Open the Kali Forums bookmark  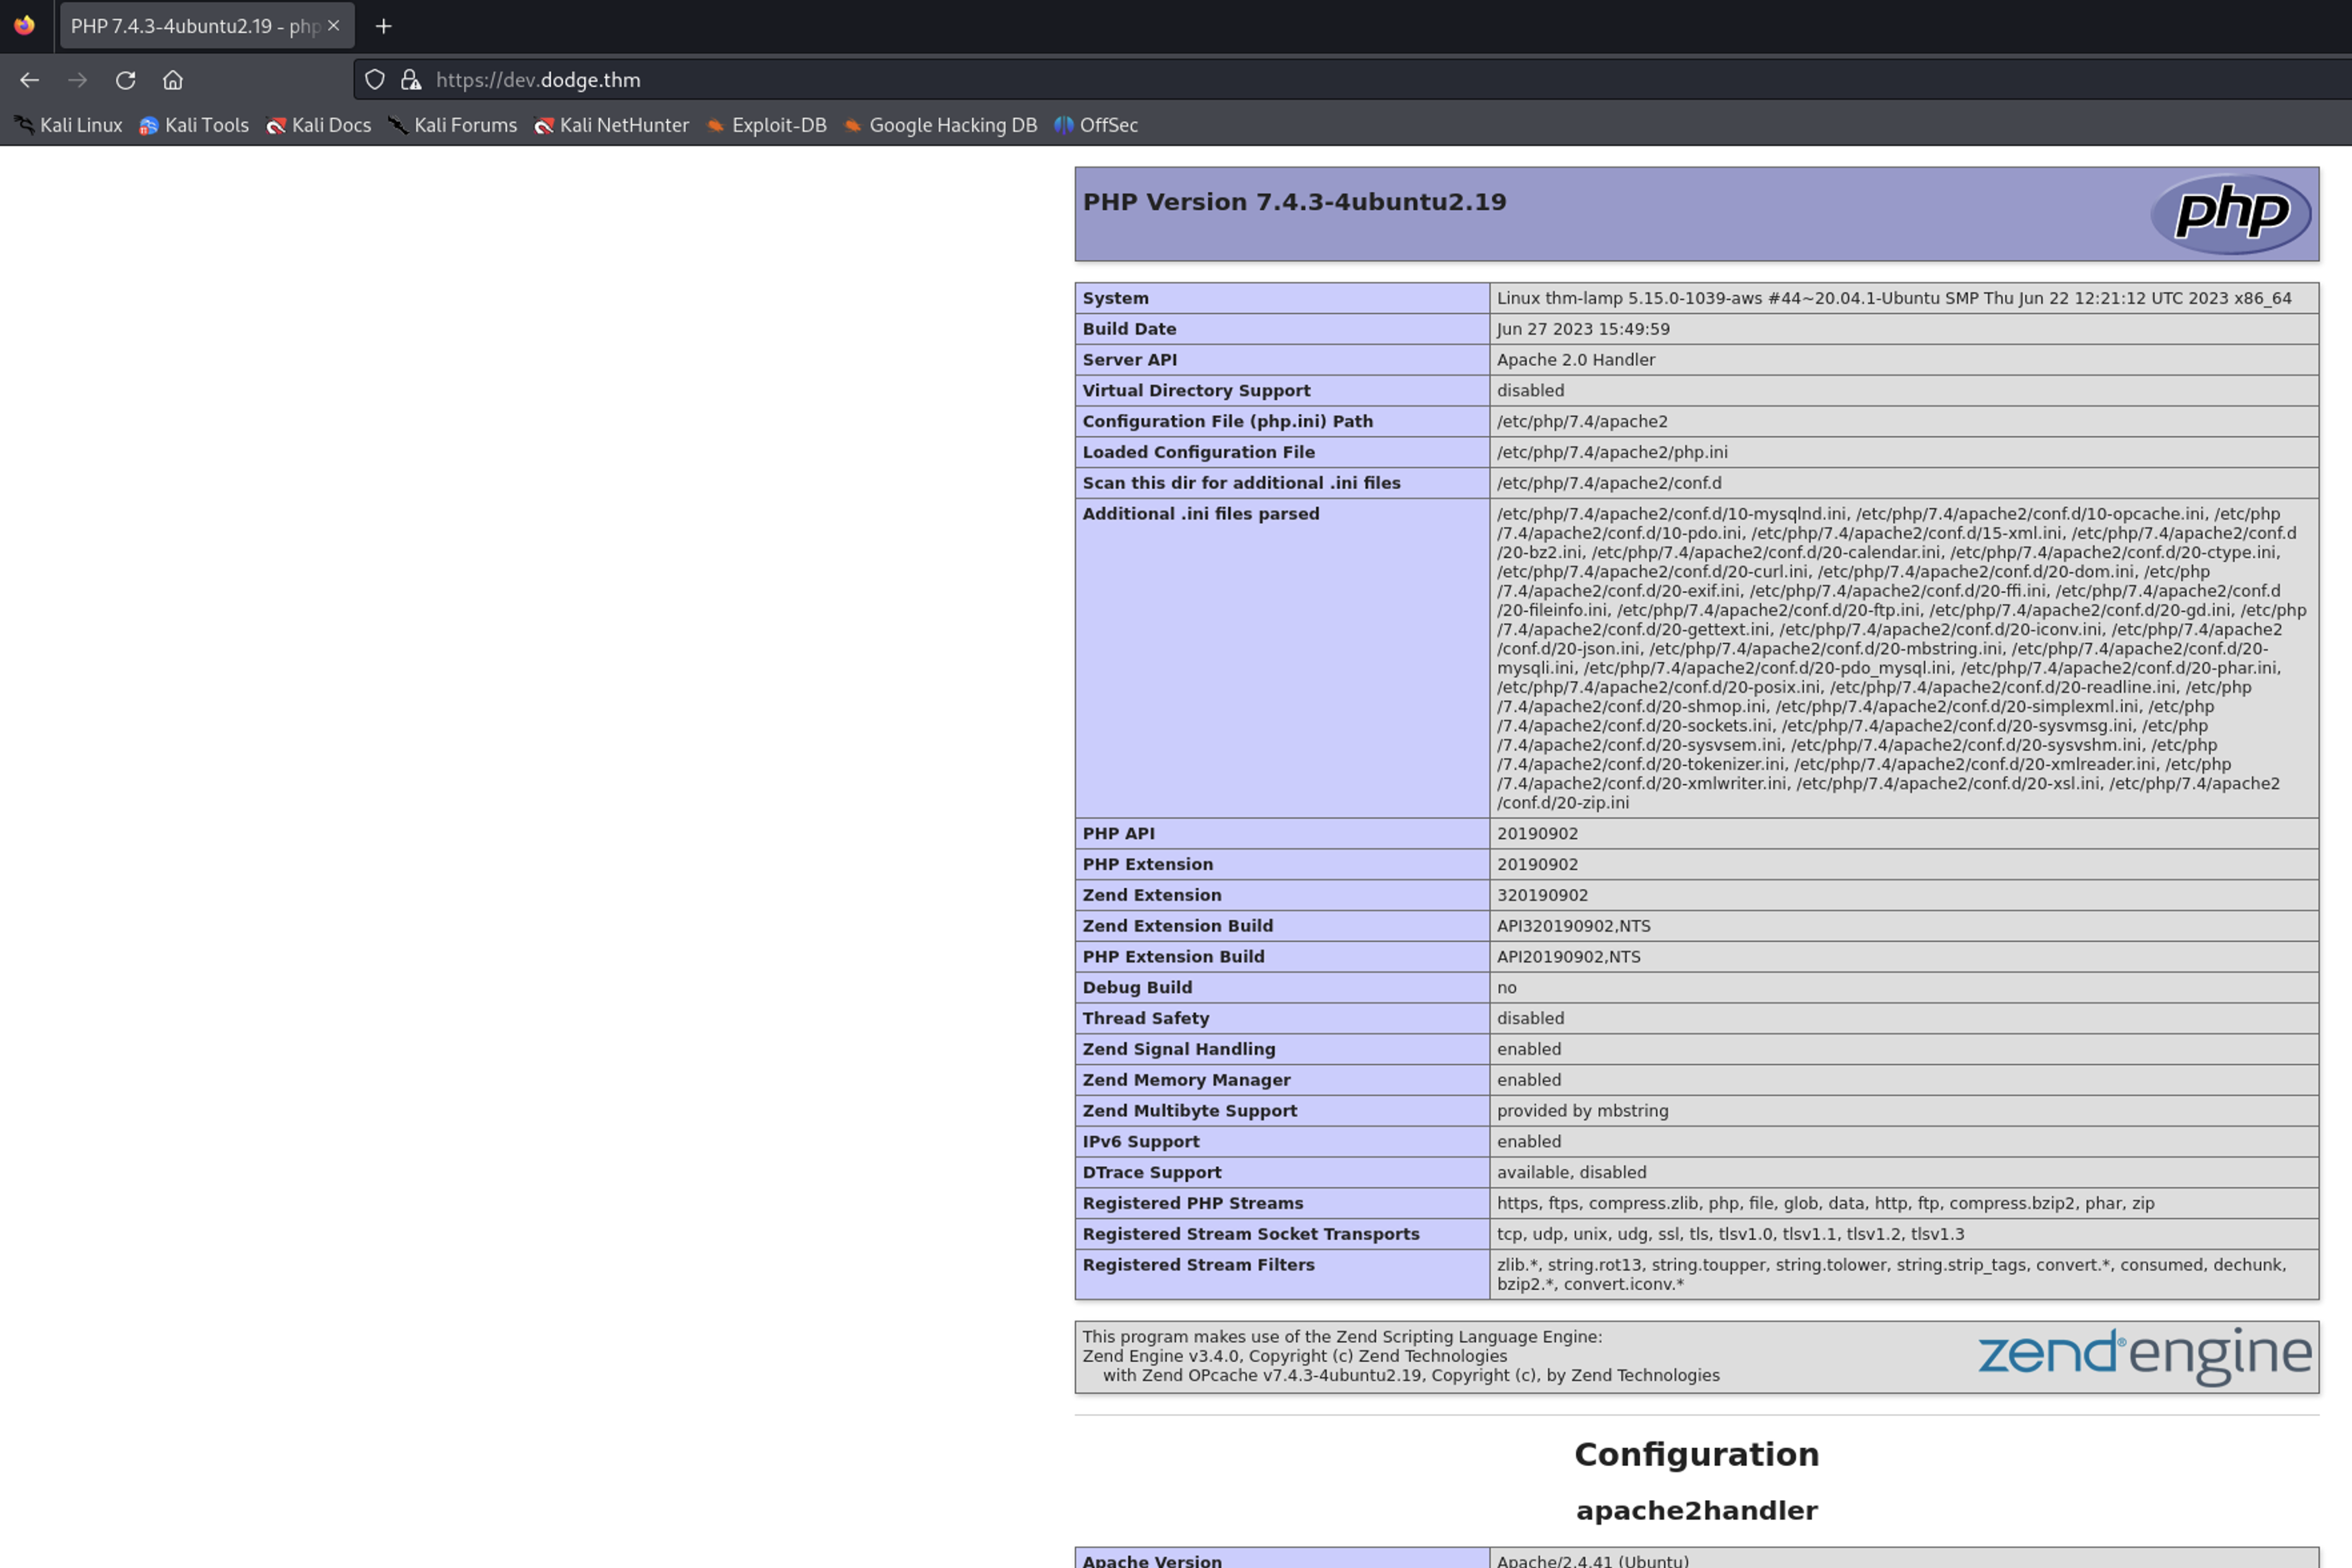453,125
